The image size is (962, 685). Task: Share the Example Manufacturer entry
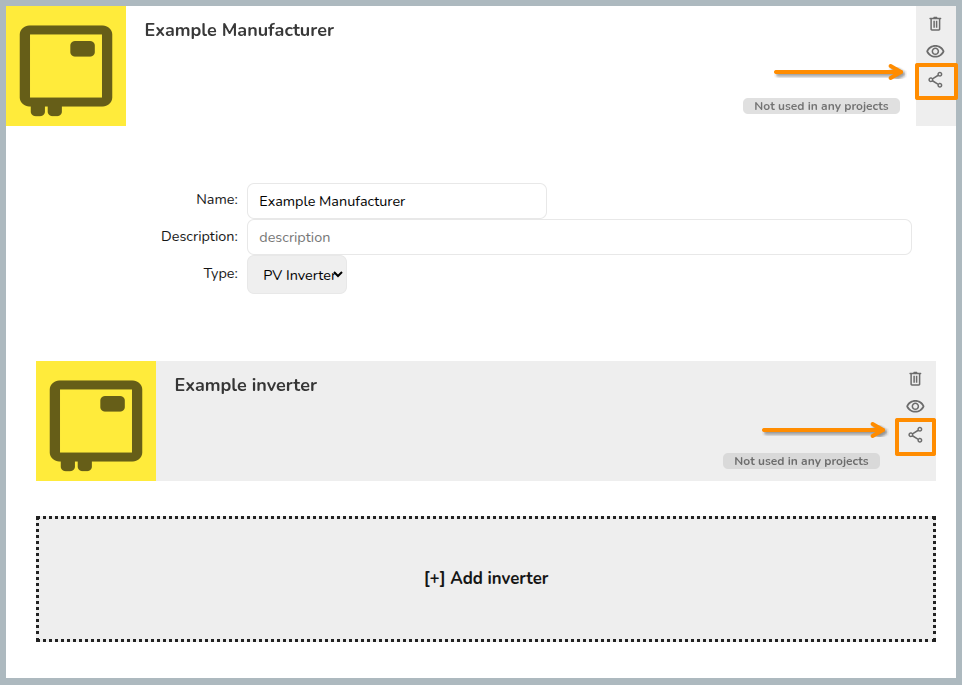click(935, 80)
